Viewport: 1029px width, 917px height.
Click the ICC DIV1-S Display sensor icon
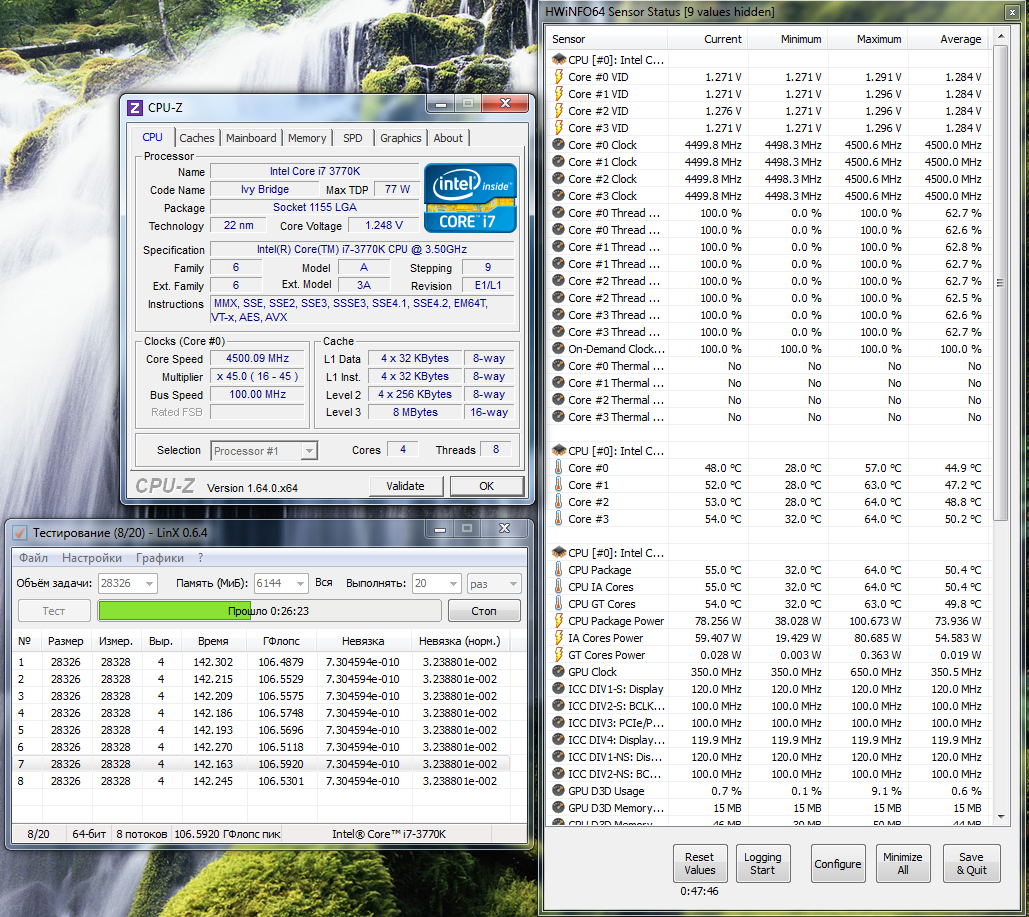pyautogui.click(x=558, y=689)
